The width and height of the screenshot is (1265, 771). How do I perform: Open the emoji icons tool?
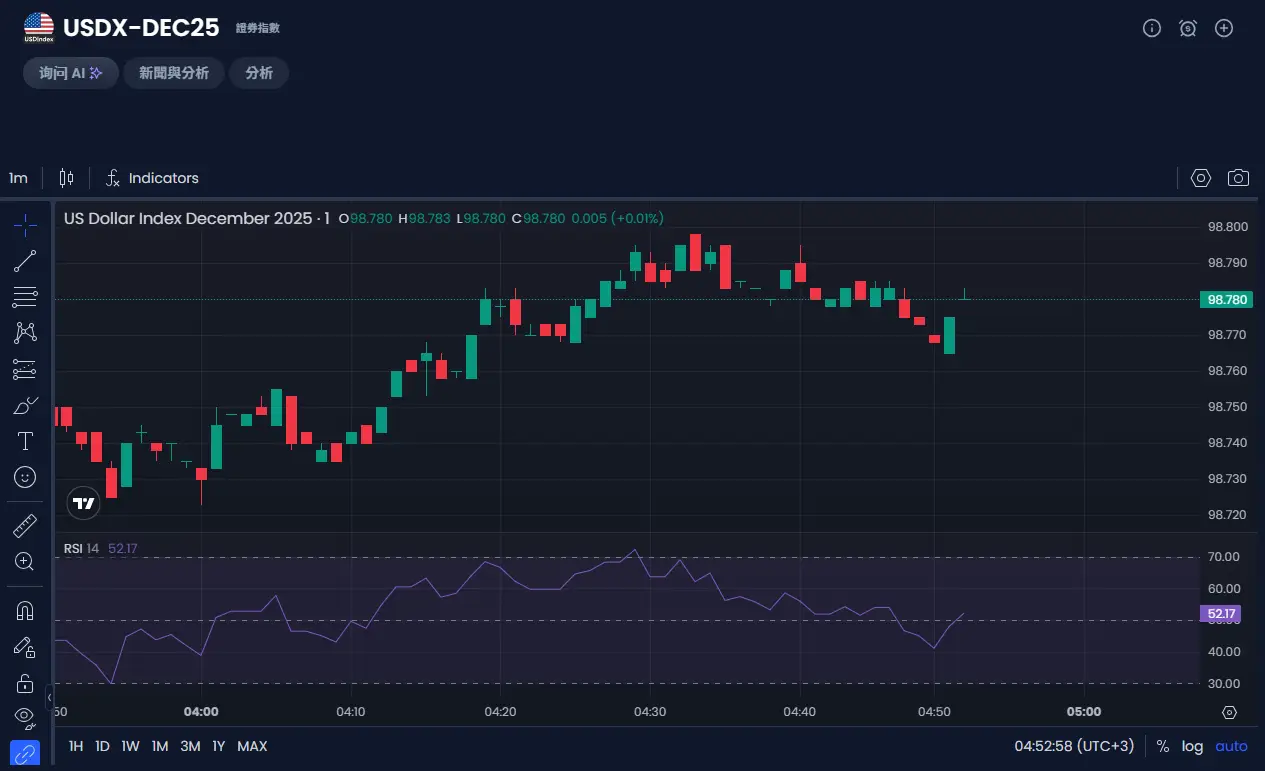point(25,477)
